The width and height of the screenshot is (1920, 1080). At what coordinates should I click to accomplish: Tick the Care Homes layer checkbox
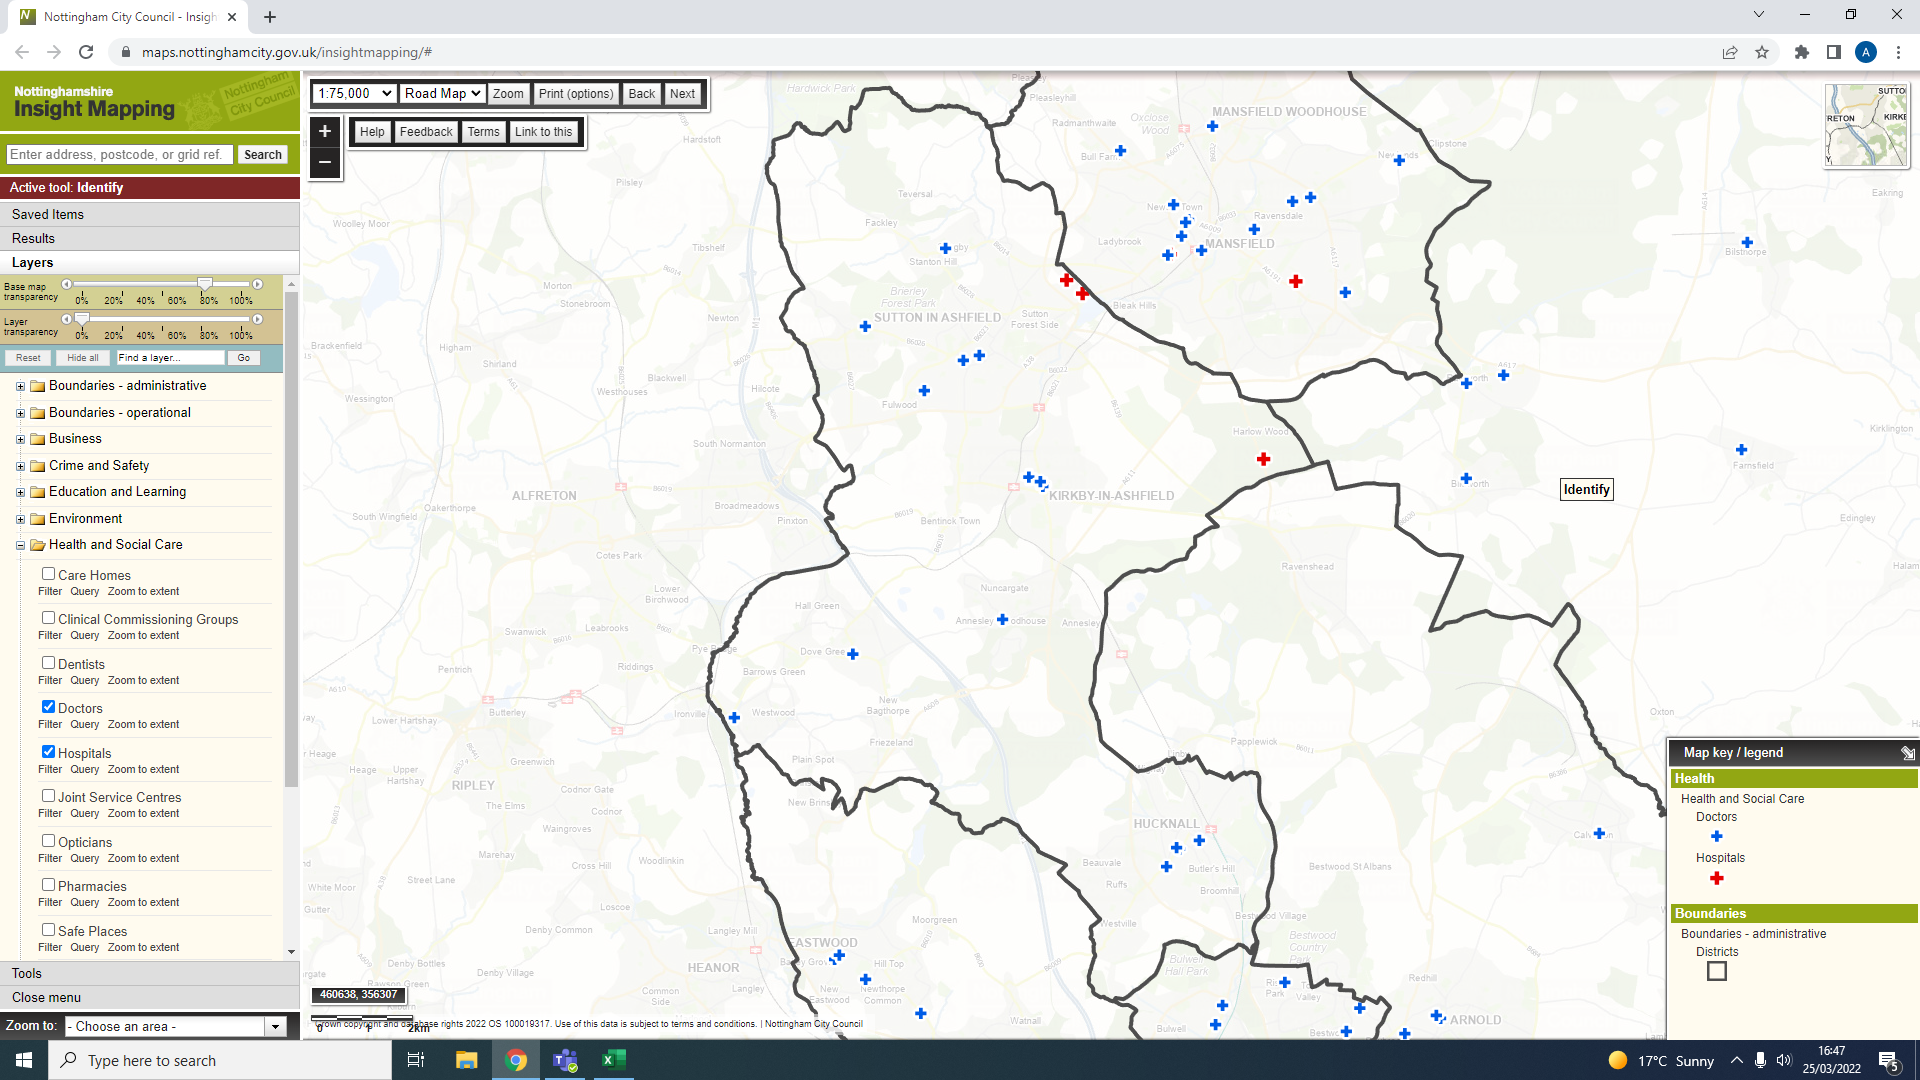[x=48, y=574]
